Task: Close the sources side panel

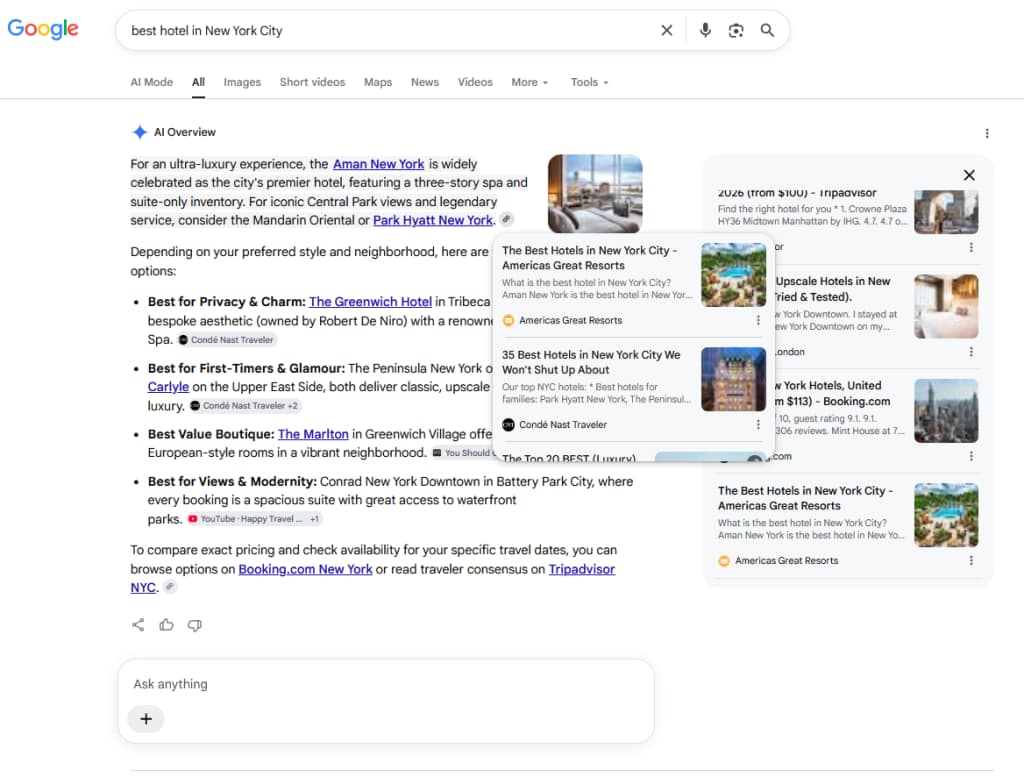Action: click(x=969, y=175)
